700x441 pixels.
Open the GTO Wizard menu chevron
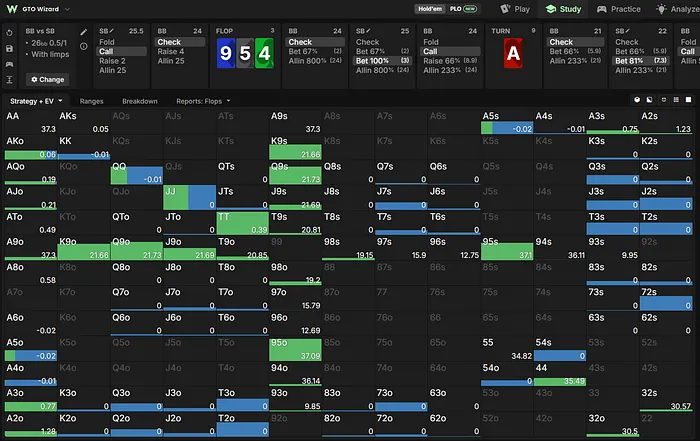[67, 9]
